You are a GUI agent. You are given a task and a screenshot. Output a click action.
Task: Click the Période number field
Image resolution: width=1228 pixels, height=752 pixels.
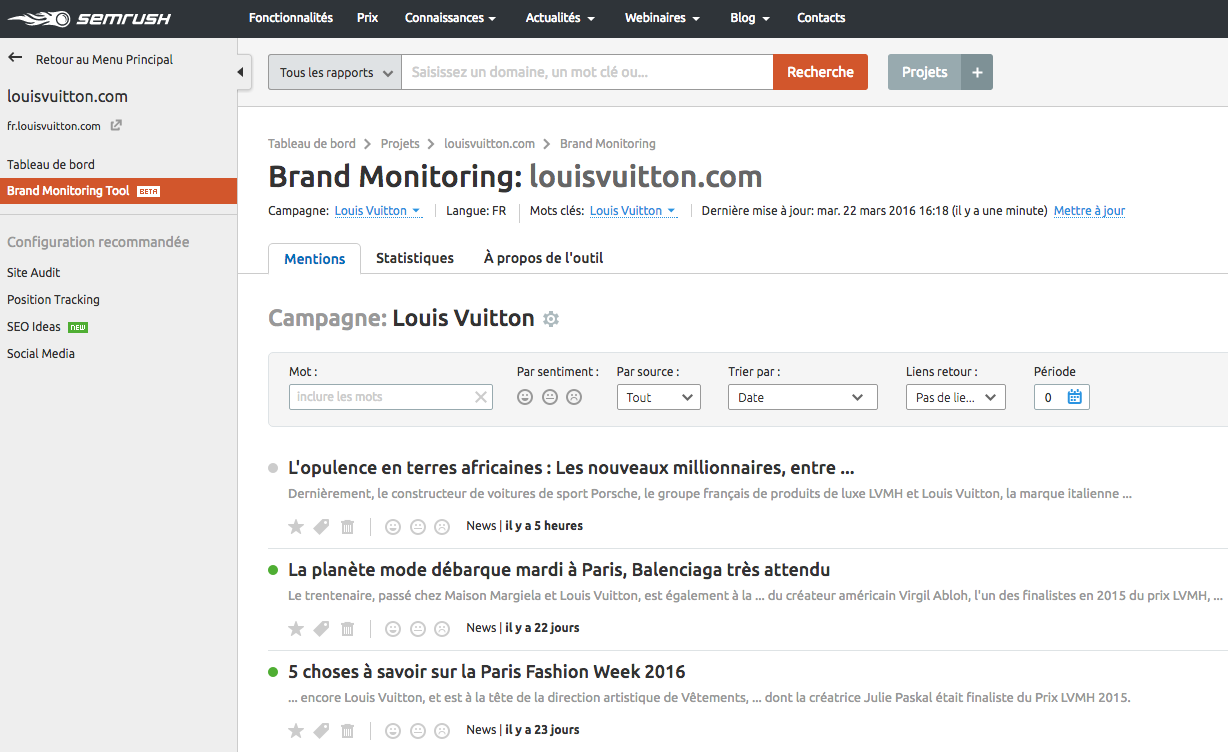pos(1049,397)
